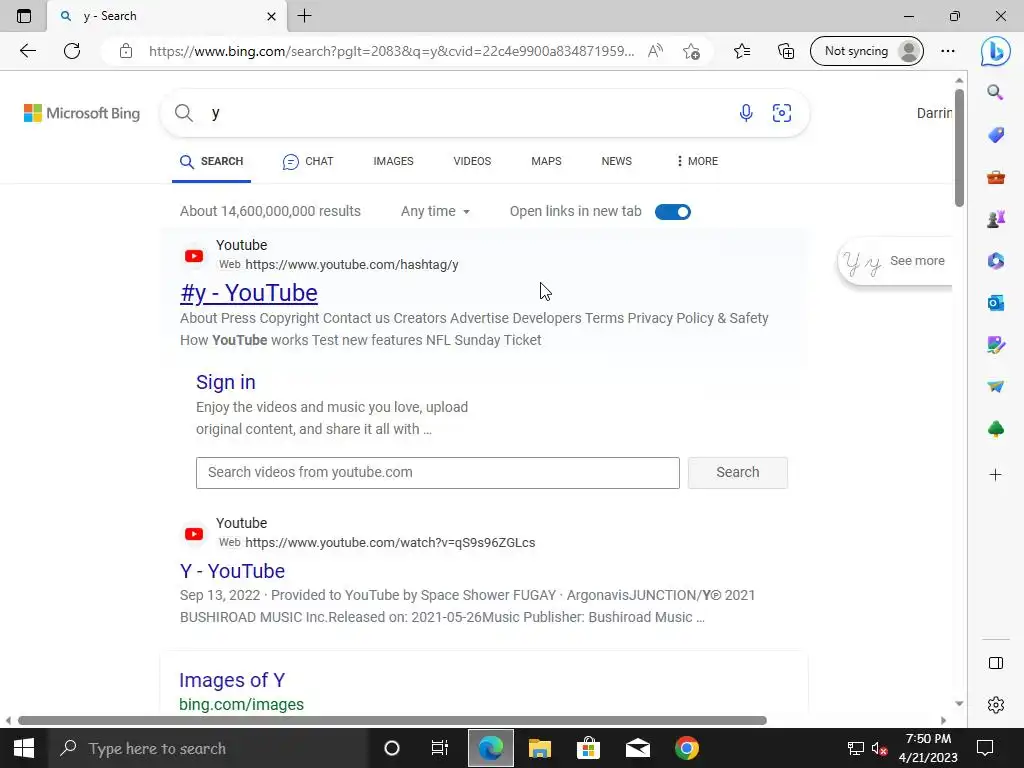Viewport: 1024px width, 768px height.
Task: Open the YouTube Sign in link
Action: (x=225, y=382)
